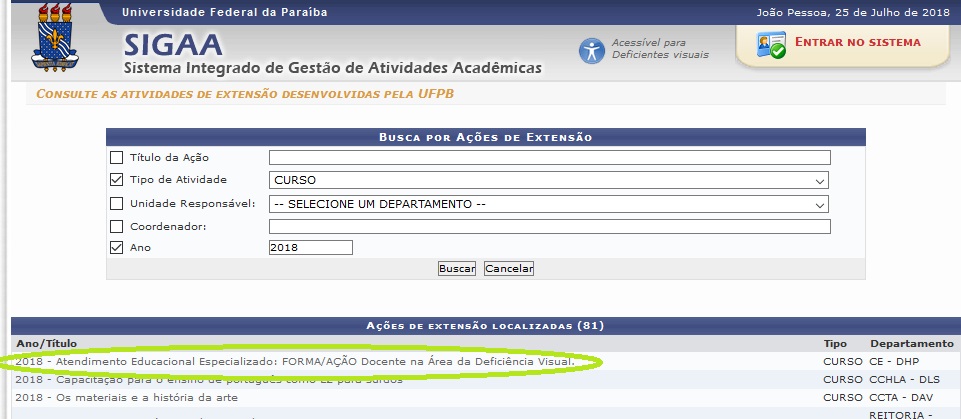Expand the Selecione um Departamento dropdown

549,204
